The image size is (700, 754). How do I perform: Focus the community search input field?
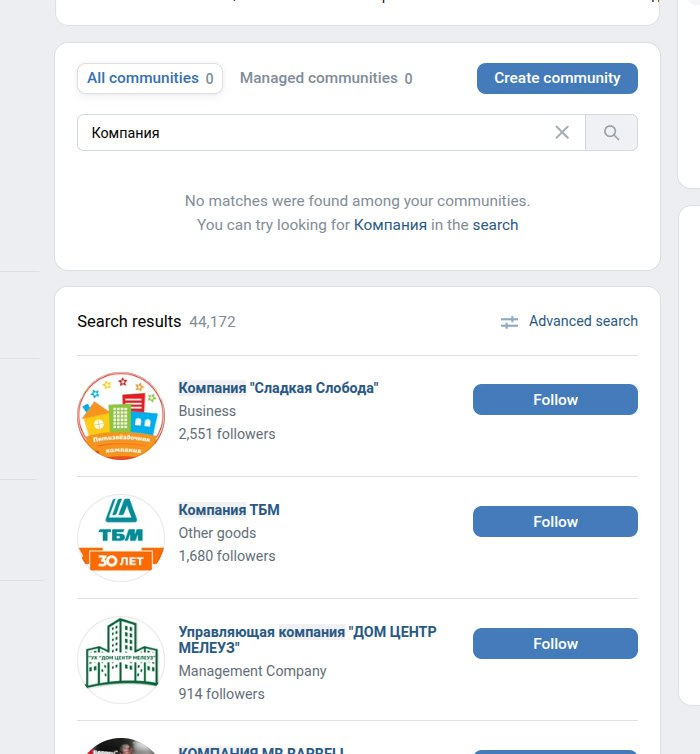coord(315,133)
